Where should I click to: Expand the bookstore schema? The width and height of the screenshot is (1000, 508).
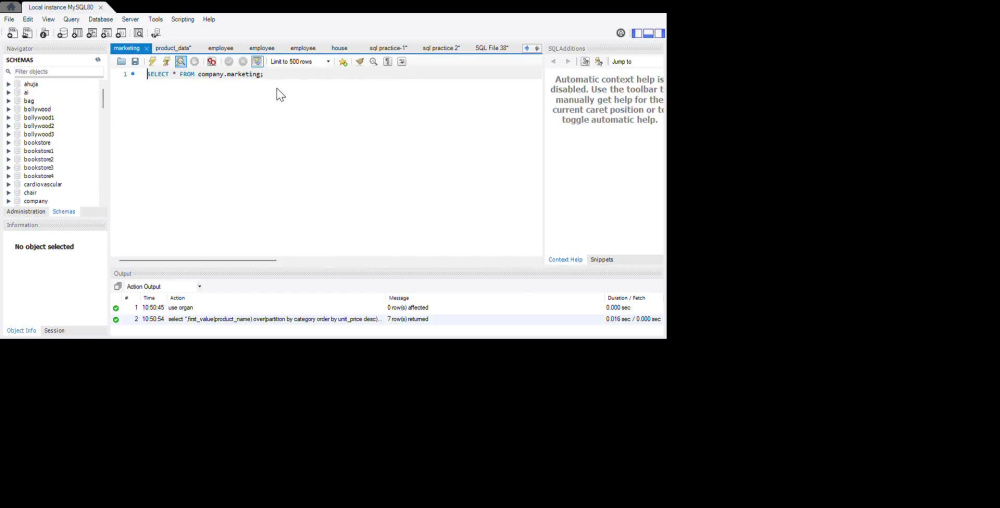tap(9, 143)
